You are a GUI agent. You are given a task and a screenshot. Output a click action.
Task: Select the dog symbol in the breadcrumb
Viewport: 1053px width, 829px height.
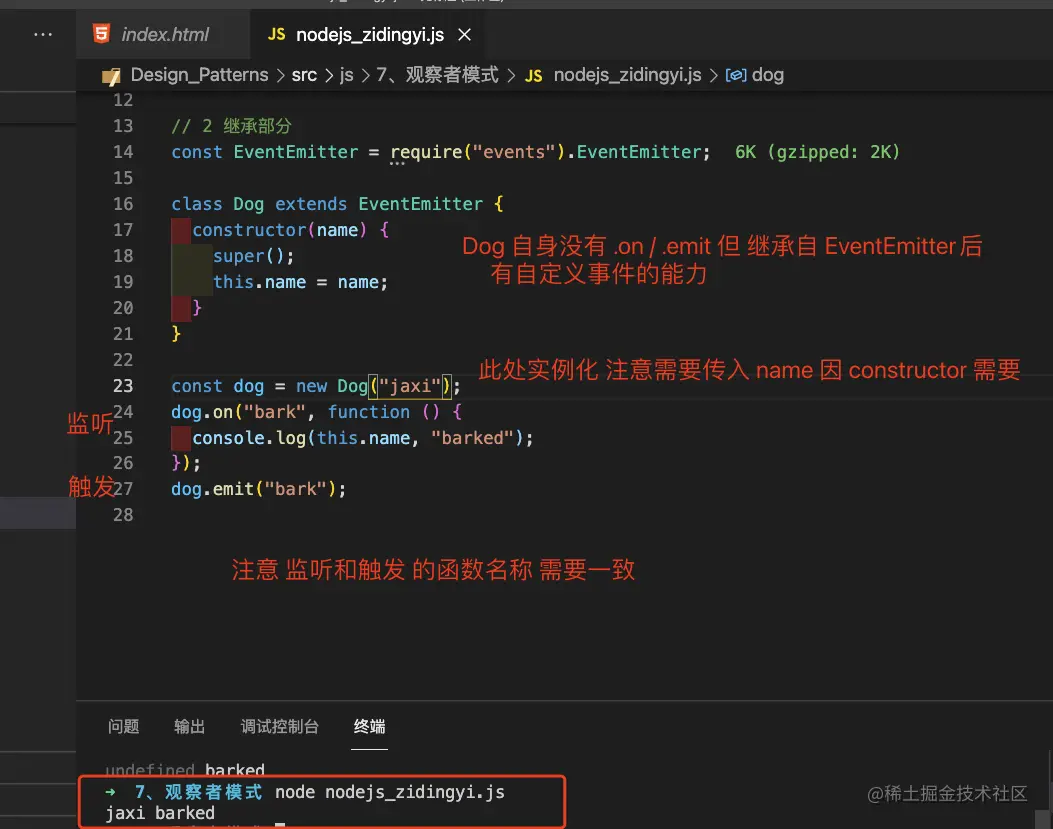(x=768, y=75)
